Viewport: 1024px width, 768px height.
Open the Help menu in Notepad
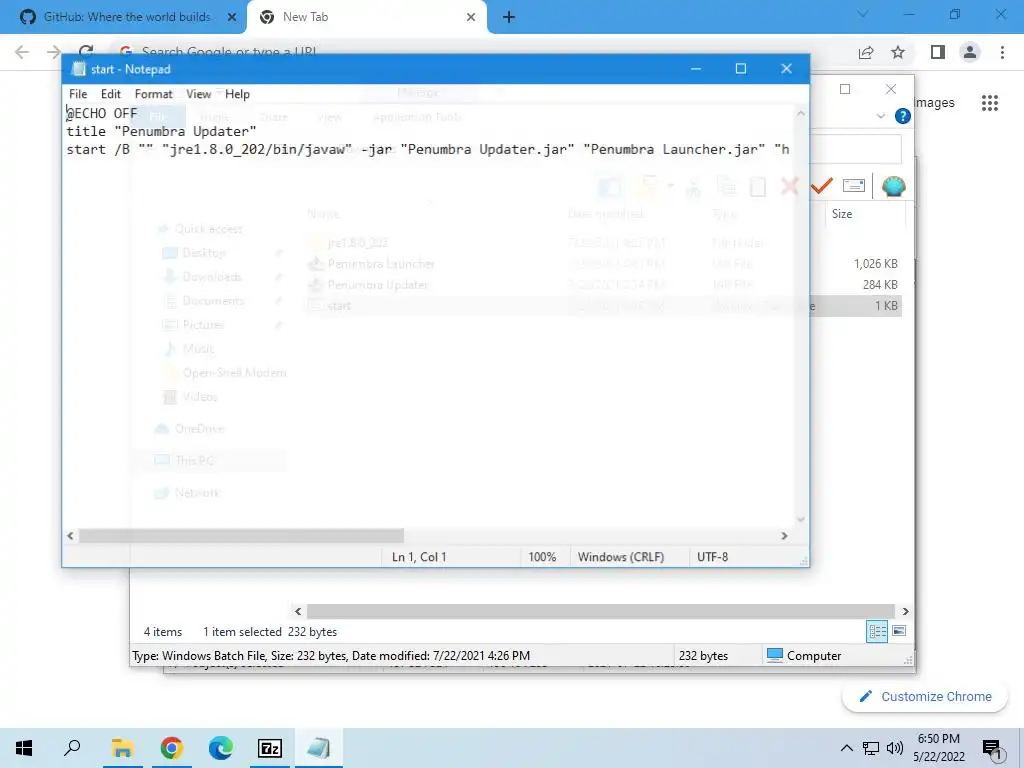237,94
